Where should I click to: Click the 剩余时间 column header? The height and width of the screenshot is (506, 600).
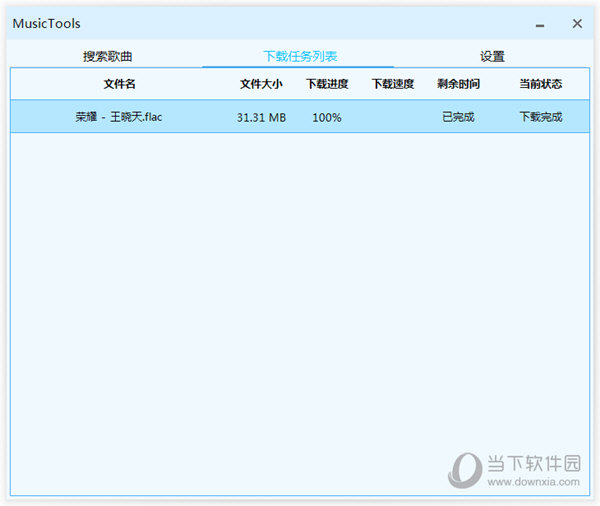458,84
